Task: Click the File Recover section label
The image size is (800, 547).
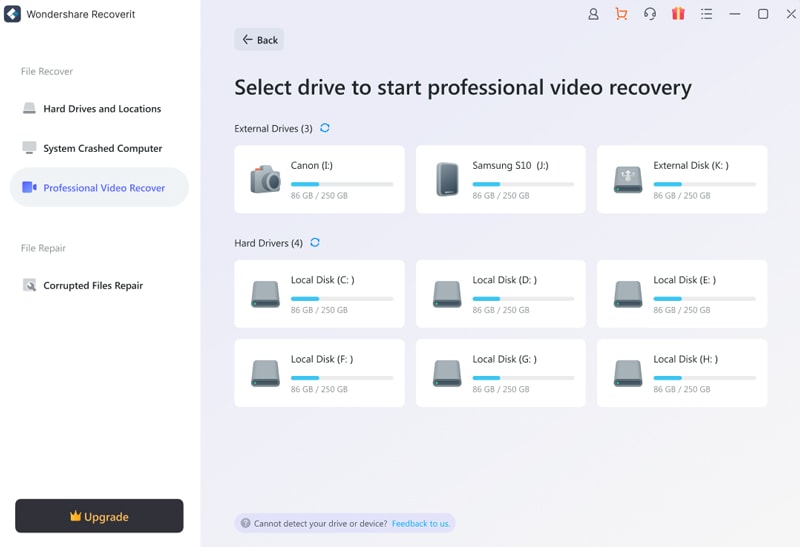Action: point(47,71)
